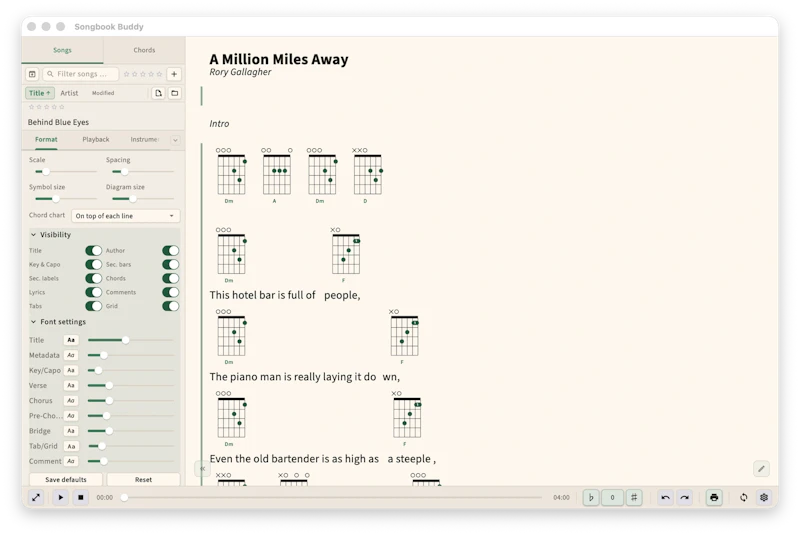Click the calendar icon beside the filter field
The height and width of the screenshot is (535, 800).
32,74
